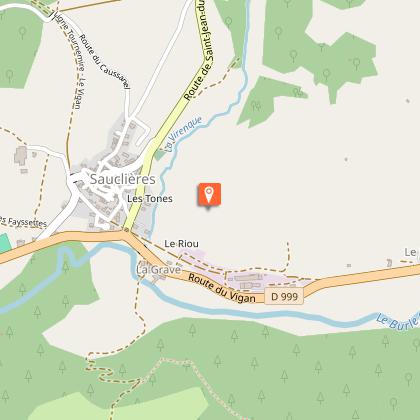Click the gray building west of Sauclières
420x420 pixels.
click(21, 156)
